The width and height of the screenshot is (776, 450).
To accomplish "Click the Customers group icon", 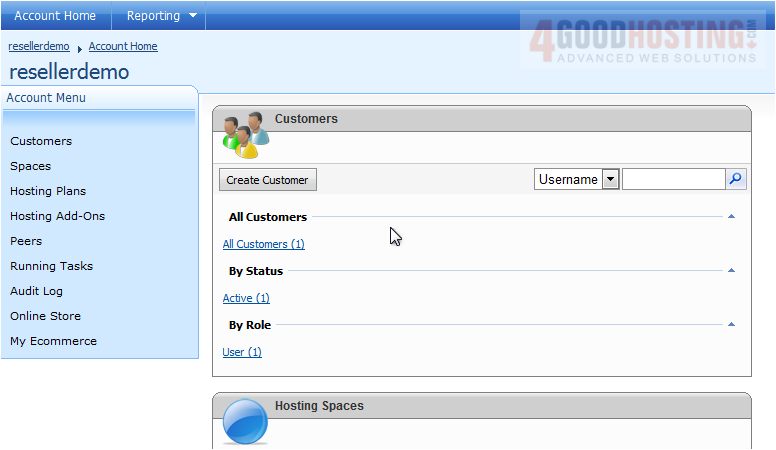I will 245,135.
